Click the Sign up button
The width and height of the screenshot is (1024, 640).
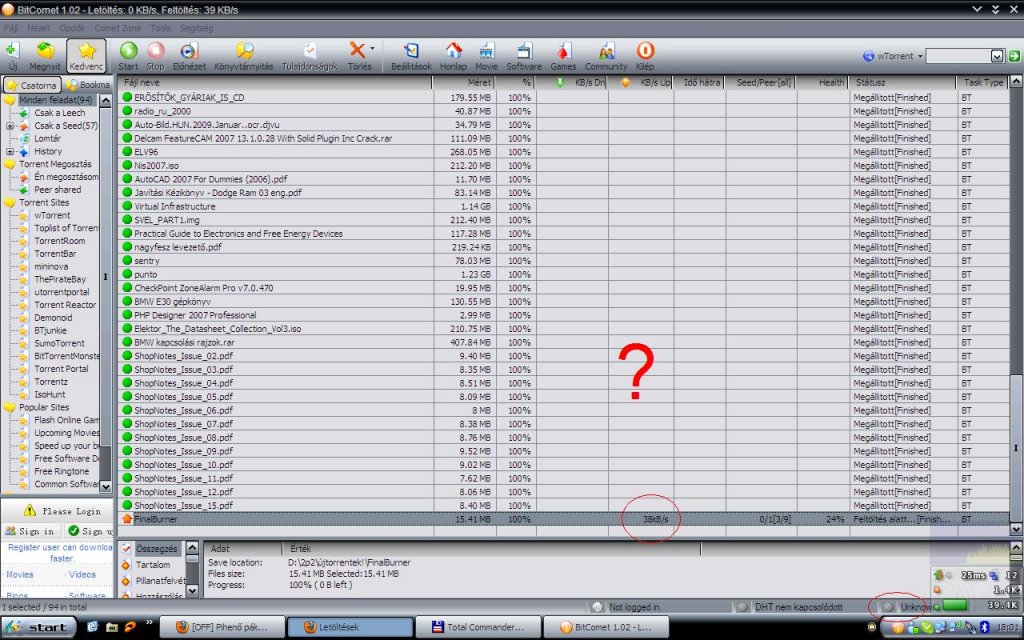tap(89, 531)
